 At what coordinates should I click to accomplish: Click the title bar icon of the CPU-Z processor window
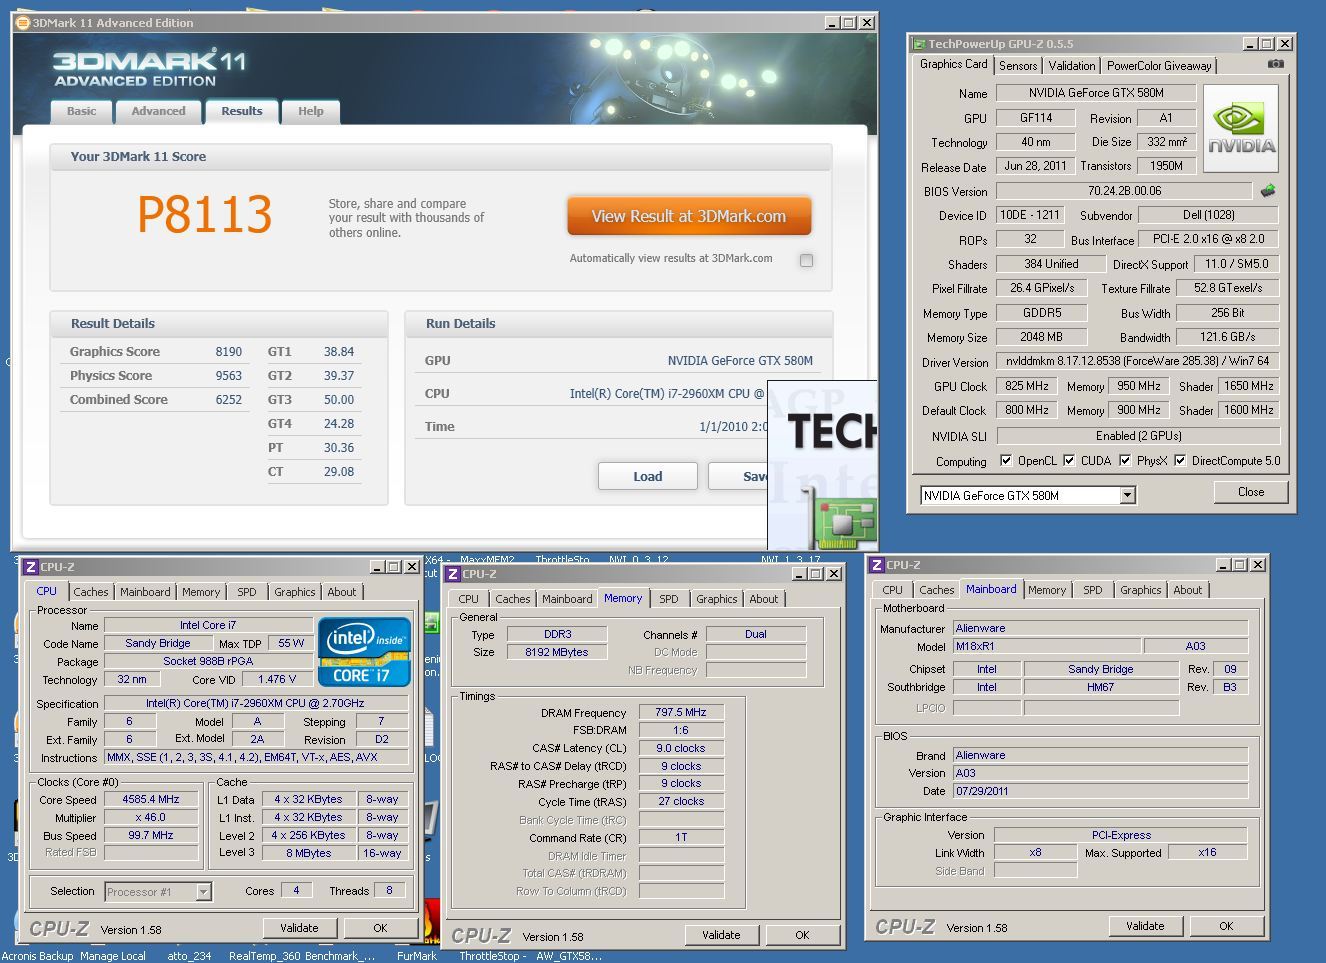click(x=31, y=567)
